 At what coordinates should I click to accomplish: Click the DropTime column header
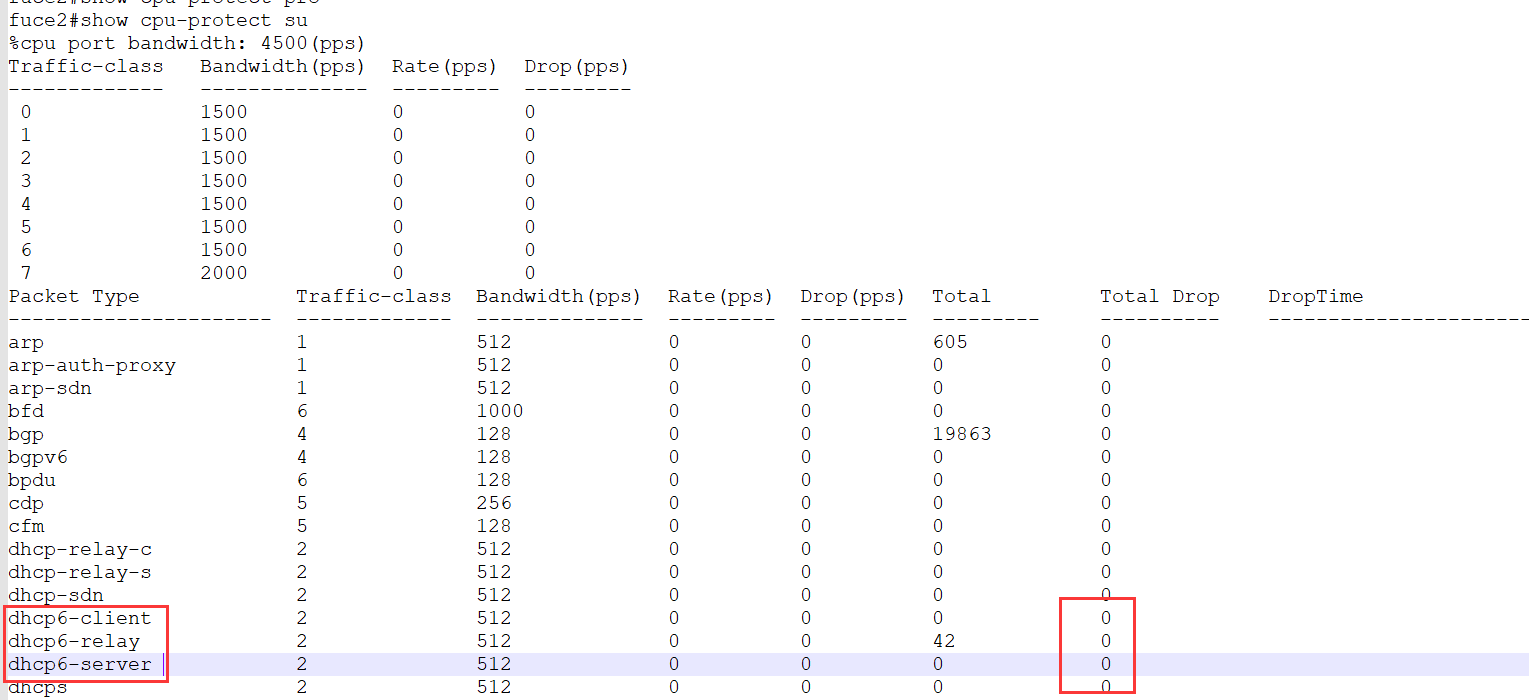click(x=1320, y=295)
